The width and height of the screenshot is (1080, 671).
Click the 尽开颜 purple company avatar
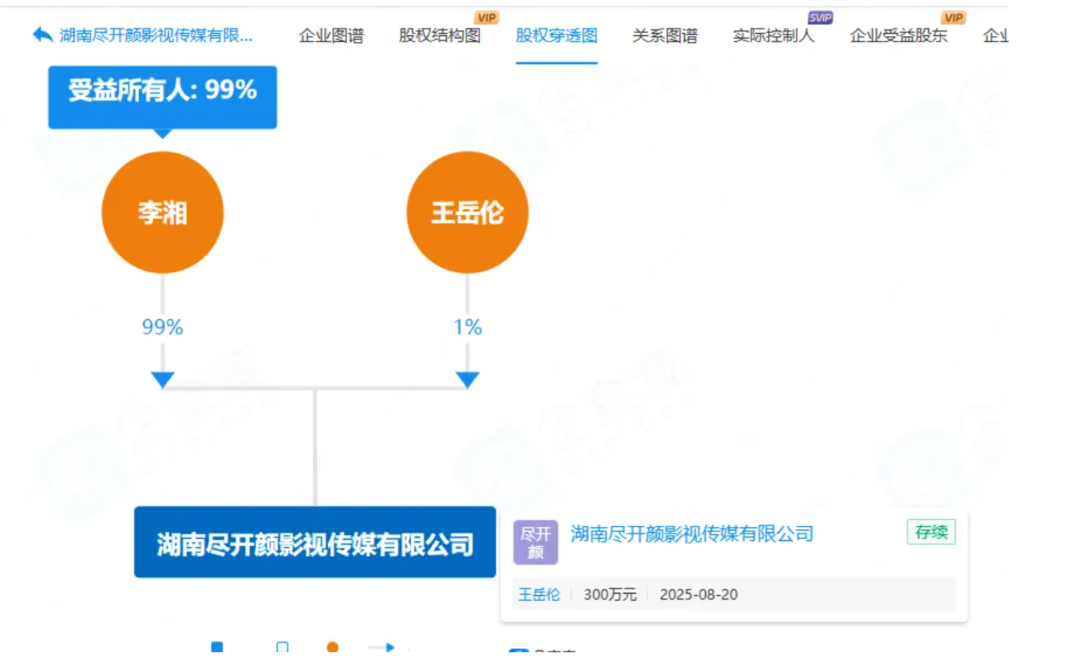(536, 539)
